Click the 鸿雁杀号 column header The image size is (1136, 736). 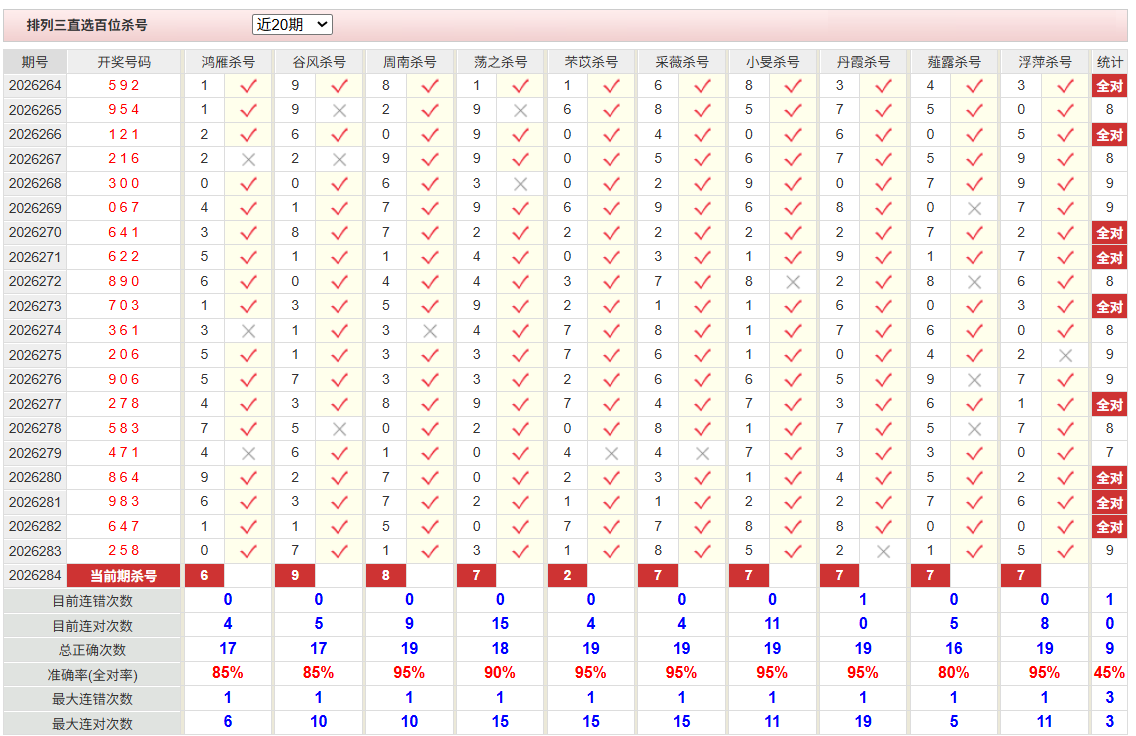[228, 62]
